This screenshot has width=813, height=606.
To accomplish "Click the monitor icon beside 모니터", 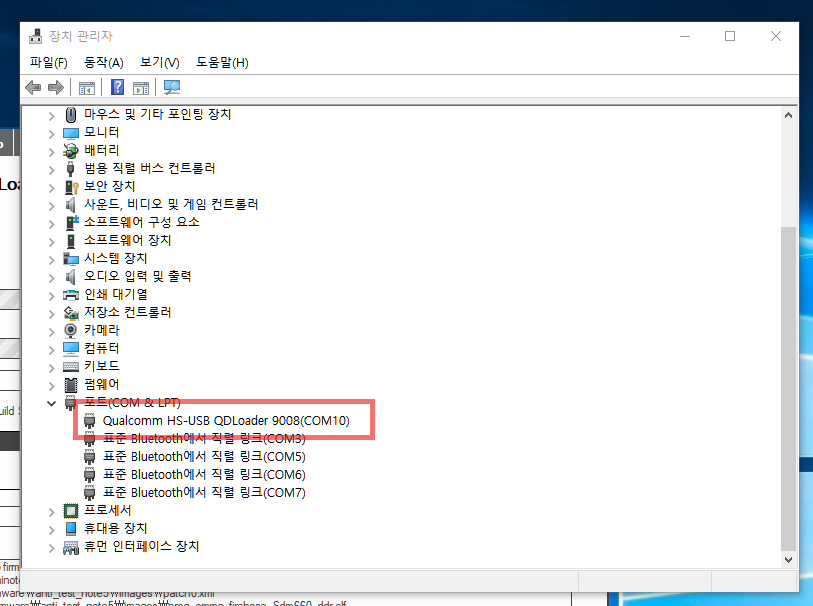I will 71,133.
